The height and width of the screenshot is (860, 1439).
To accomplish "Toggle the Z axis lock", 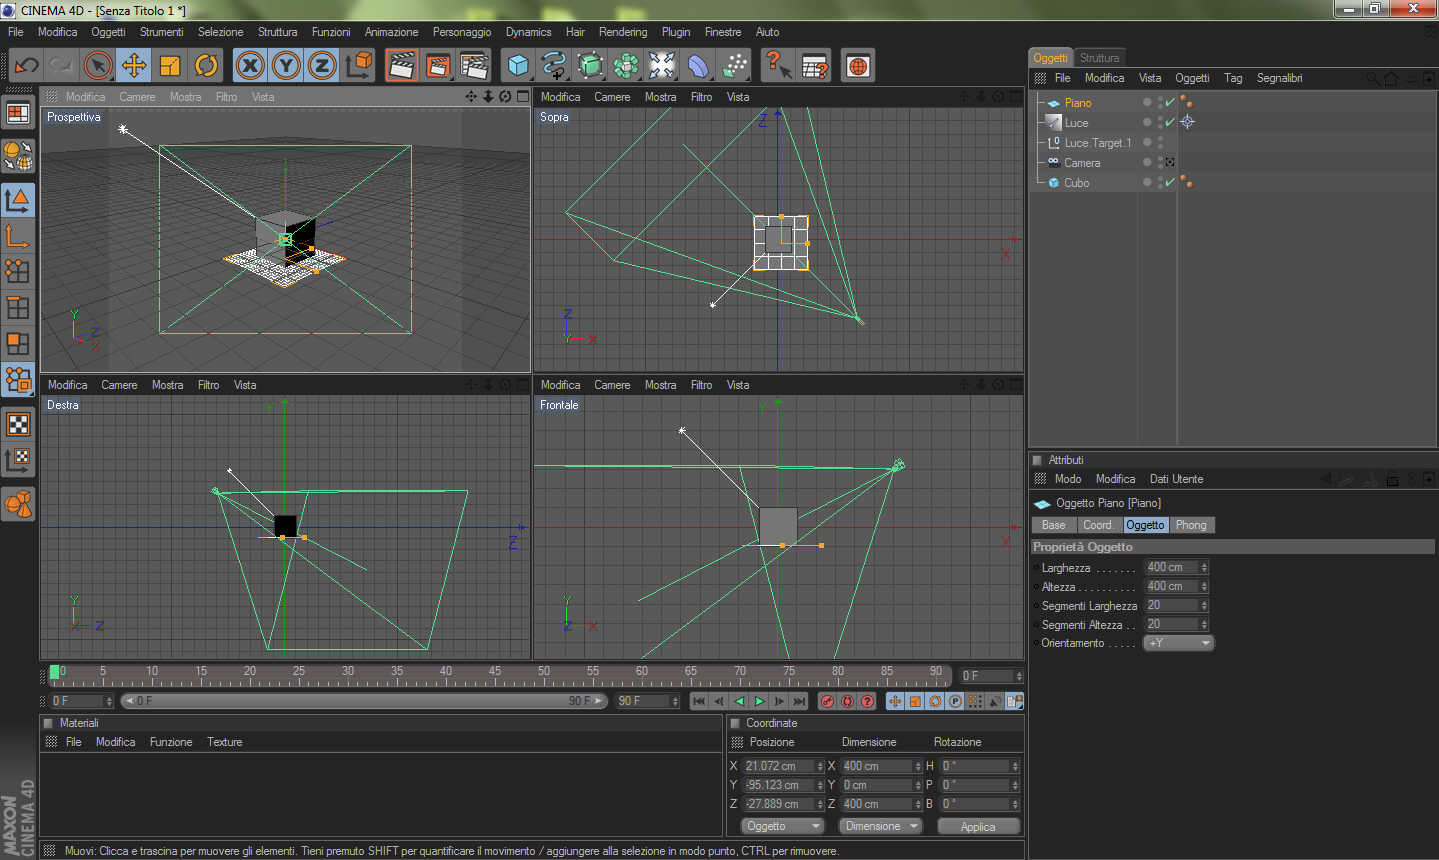I will click(322, 66).
